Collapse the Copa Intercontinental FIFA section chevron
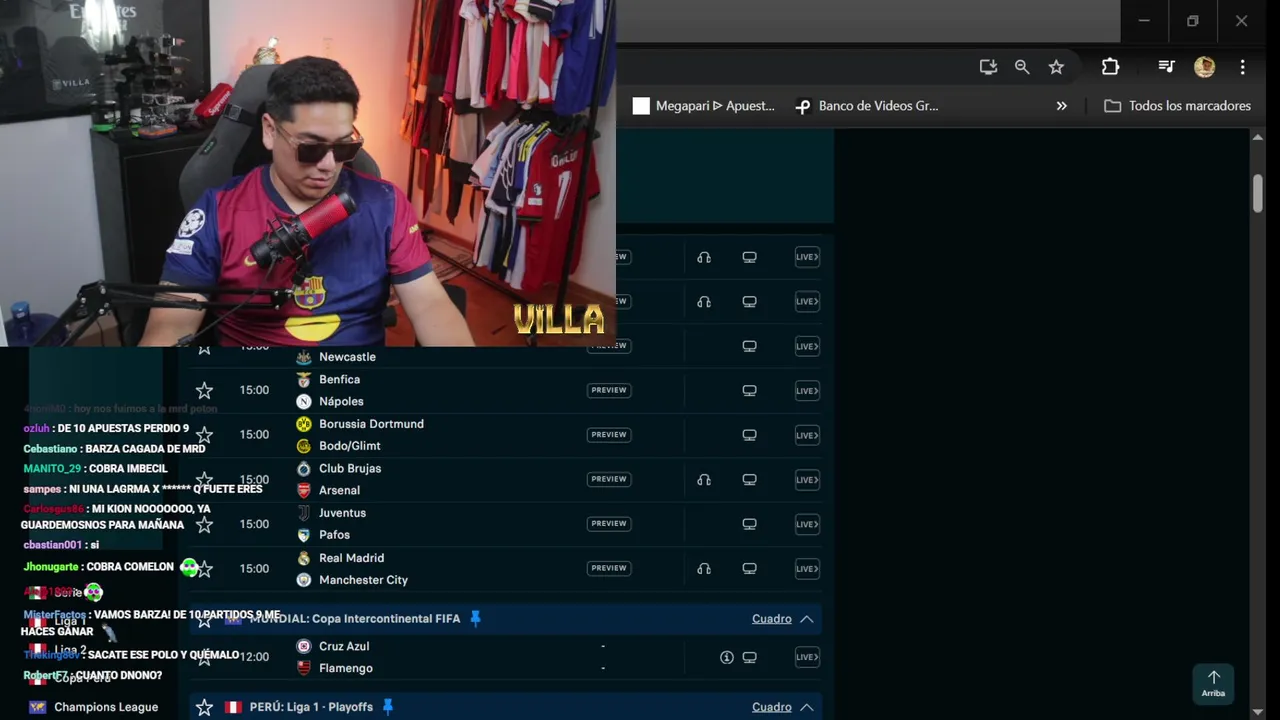 [806, 619]
